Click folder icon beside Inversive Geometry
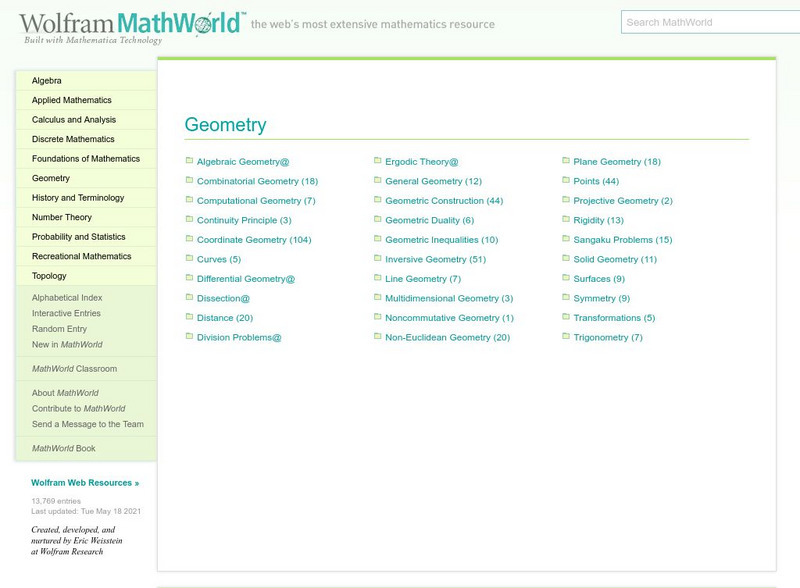 (x=378, y=258)
